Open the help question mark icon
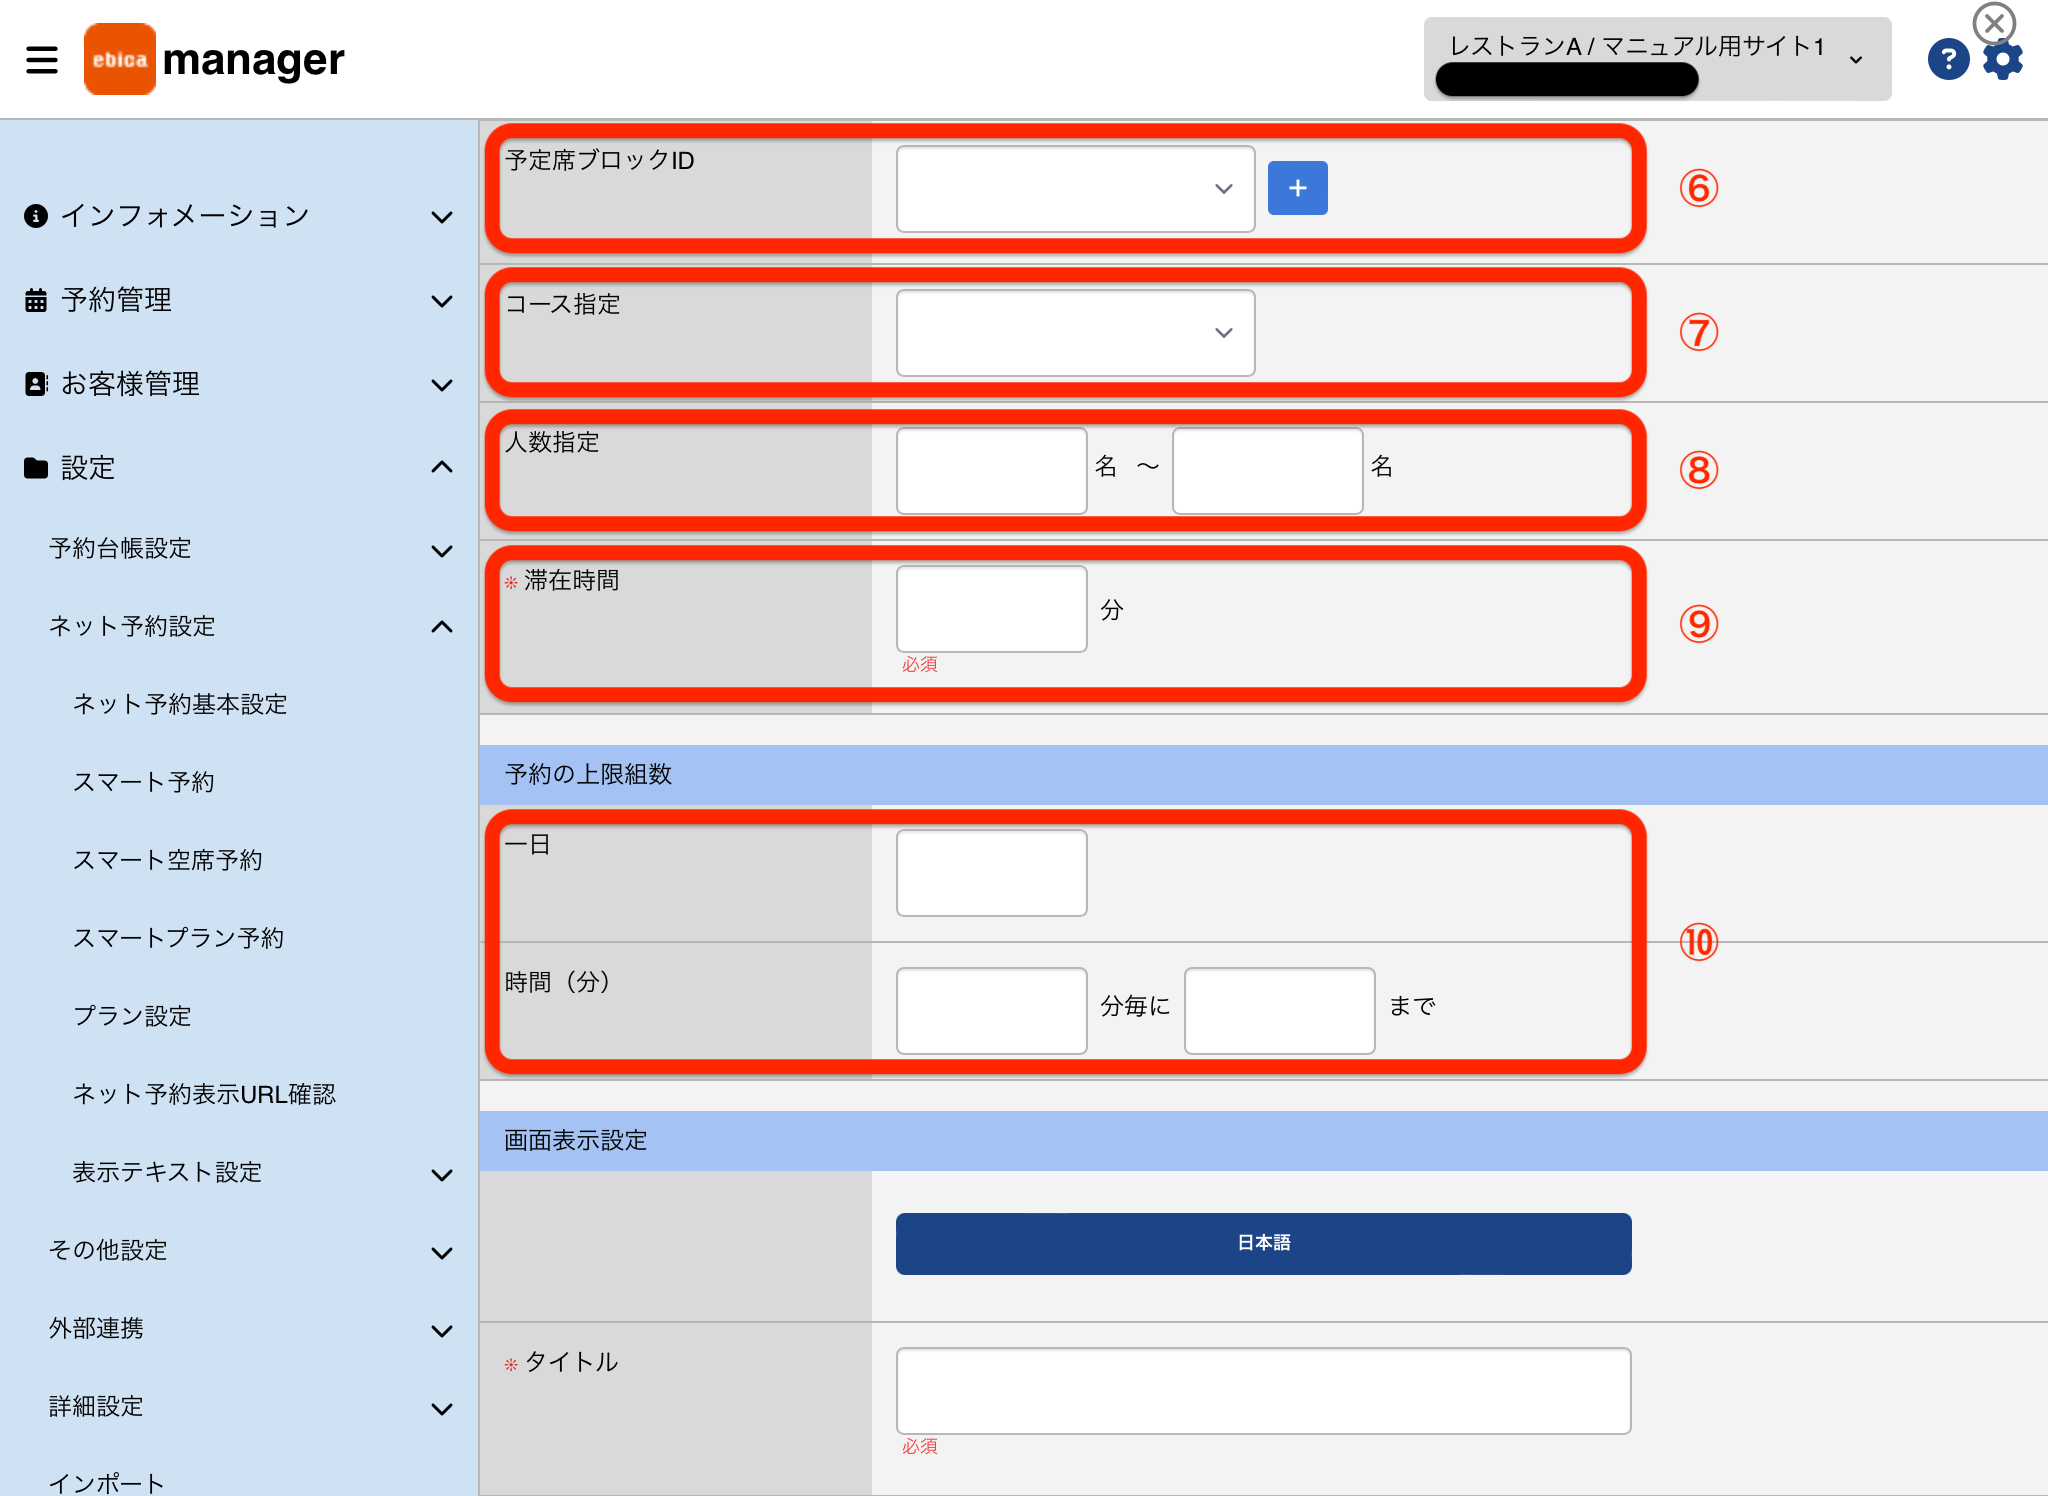 point(1948,59)
